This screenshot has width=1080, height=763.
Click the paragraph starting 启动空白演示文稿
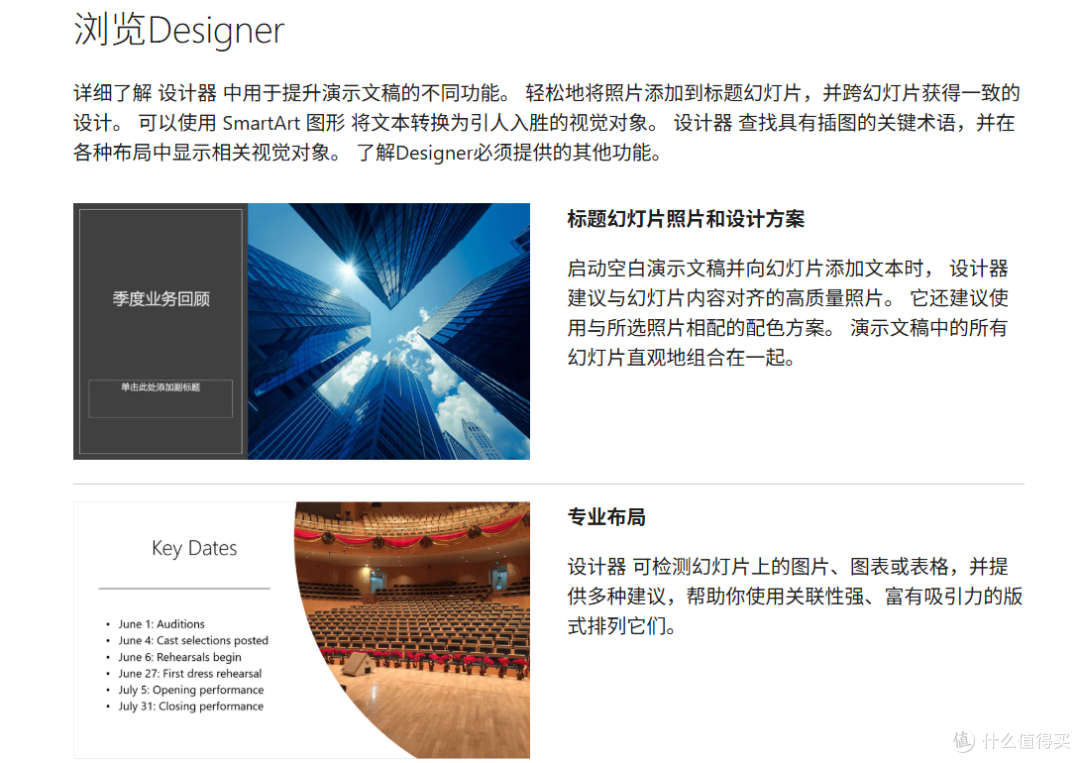pyautogui.click(x=788, y=313)
